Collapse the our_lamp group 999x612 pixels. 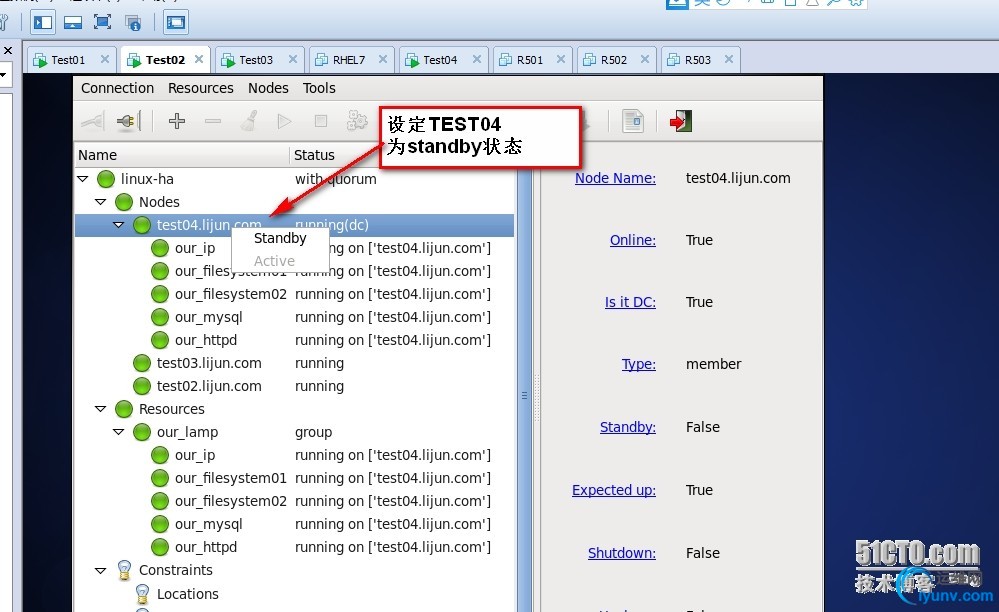(119, 432)
